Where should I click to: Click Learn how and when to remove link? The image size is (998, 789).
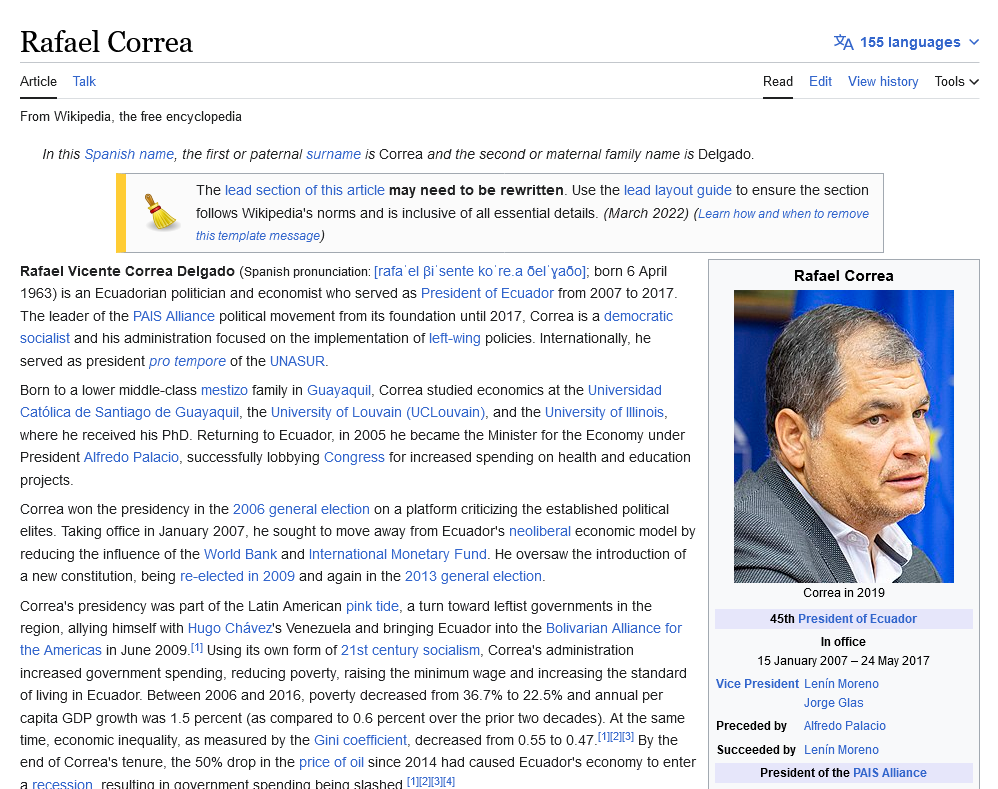[x=784, y=214]
